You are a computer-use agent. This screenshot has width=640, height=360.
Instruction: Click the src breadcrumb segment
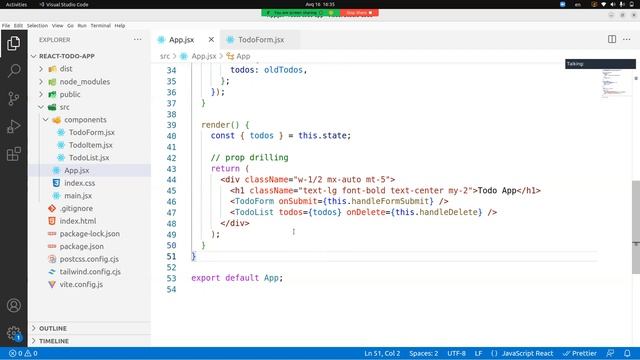pyautogui.click(x=164, y=56)
